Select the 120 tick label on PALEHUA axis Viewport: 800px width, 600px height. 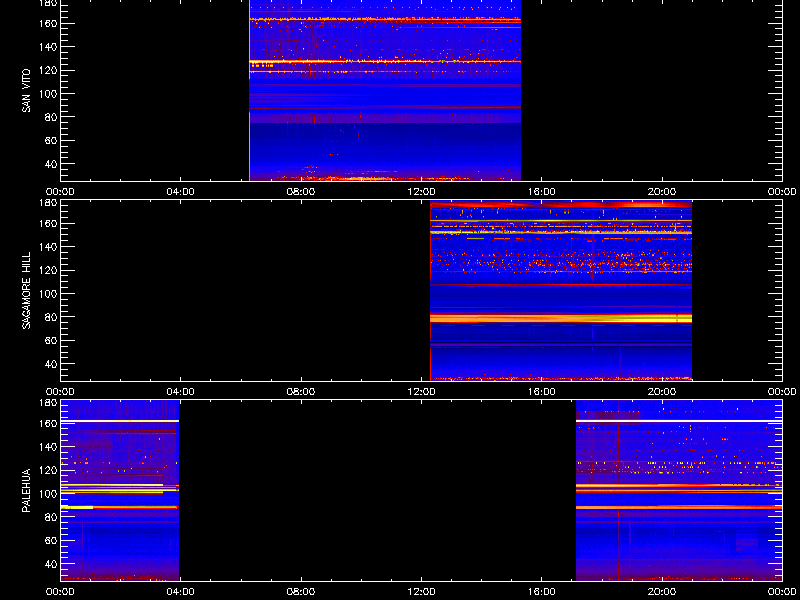(48, 470)
